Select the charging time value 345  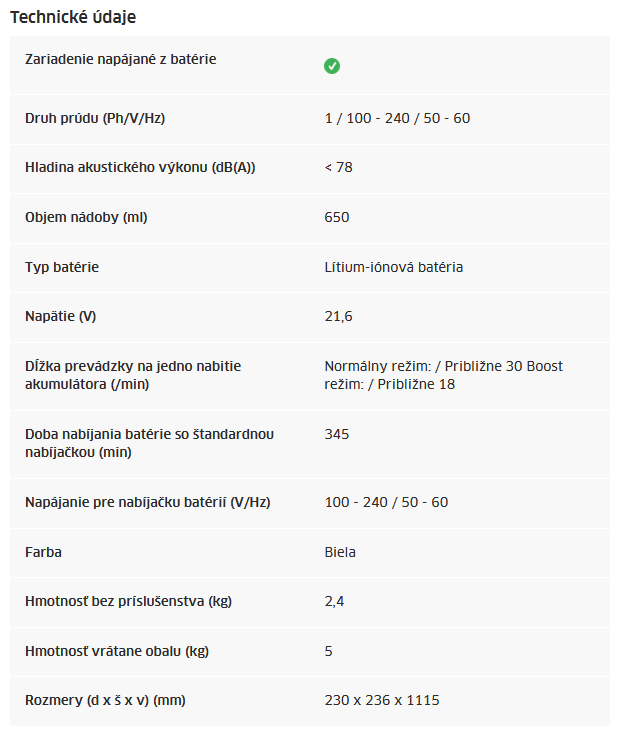[337, 434]
